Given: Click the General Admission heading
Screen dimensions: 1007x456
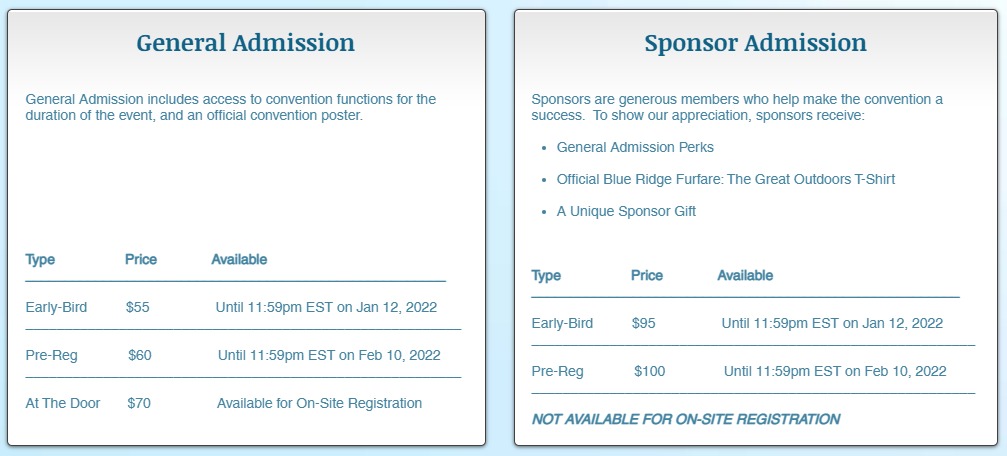Looking at the screenshot, I should click(245, 43).
